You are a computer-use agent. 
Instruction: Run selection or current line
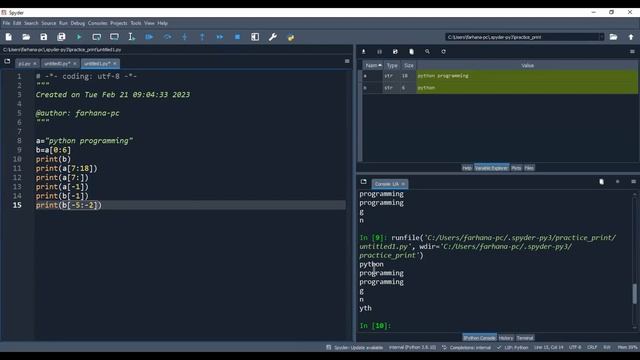click(131, 37)
